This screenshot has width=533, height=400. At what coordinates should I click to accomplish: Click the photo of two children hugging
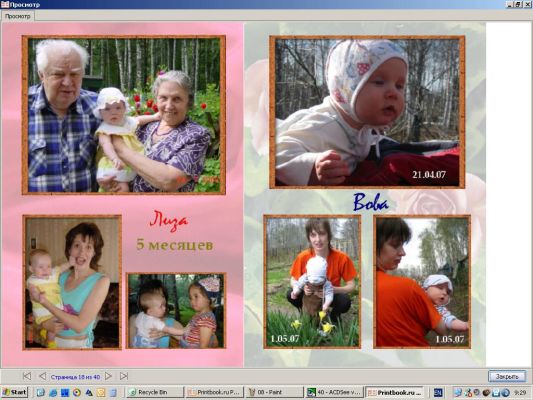[176, 311]
